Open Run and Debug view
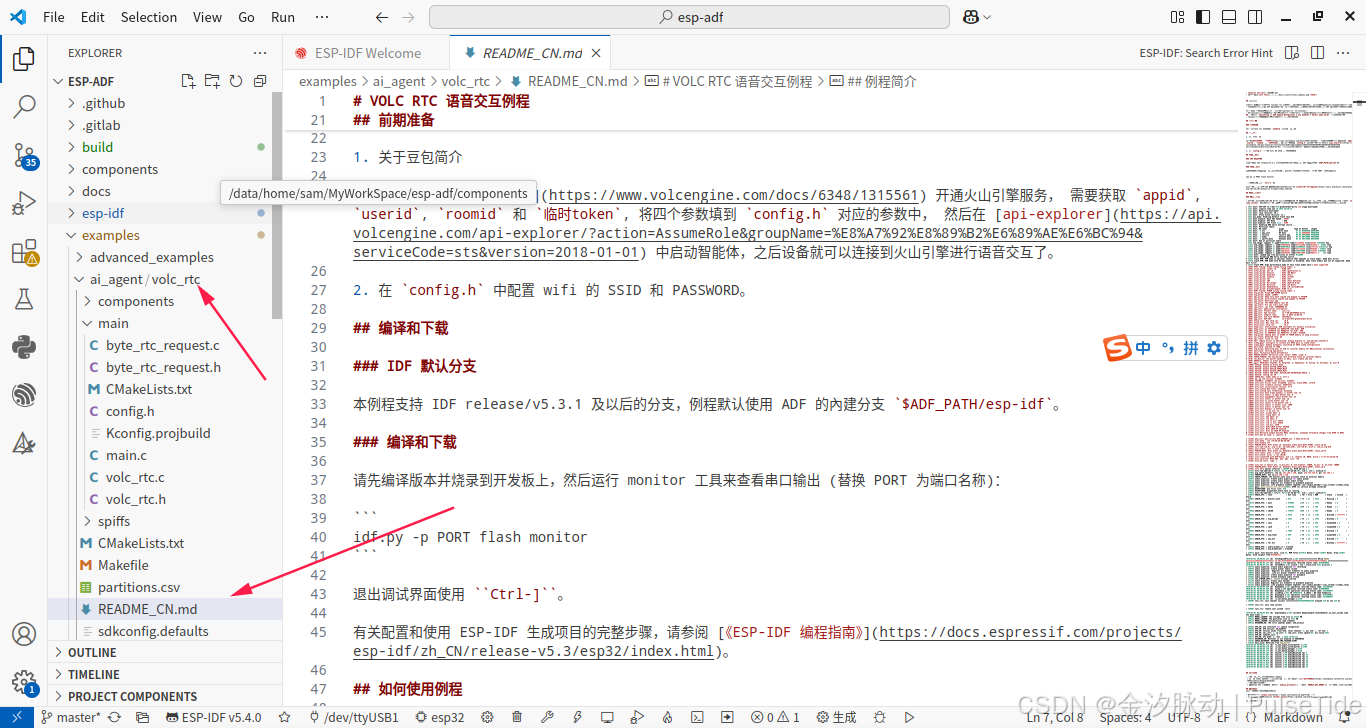 [x=24, y=203]
